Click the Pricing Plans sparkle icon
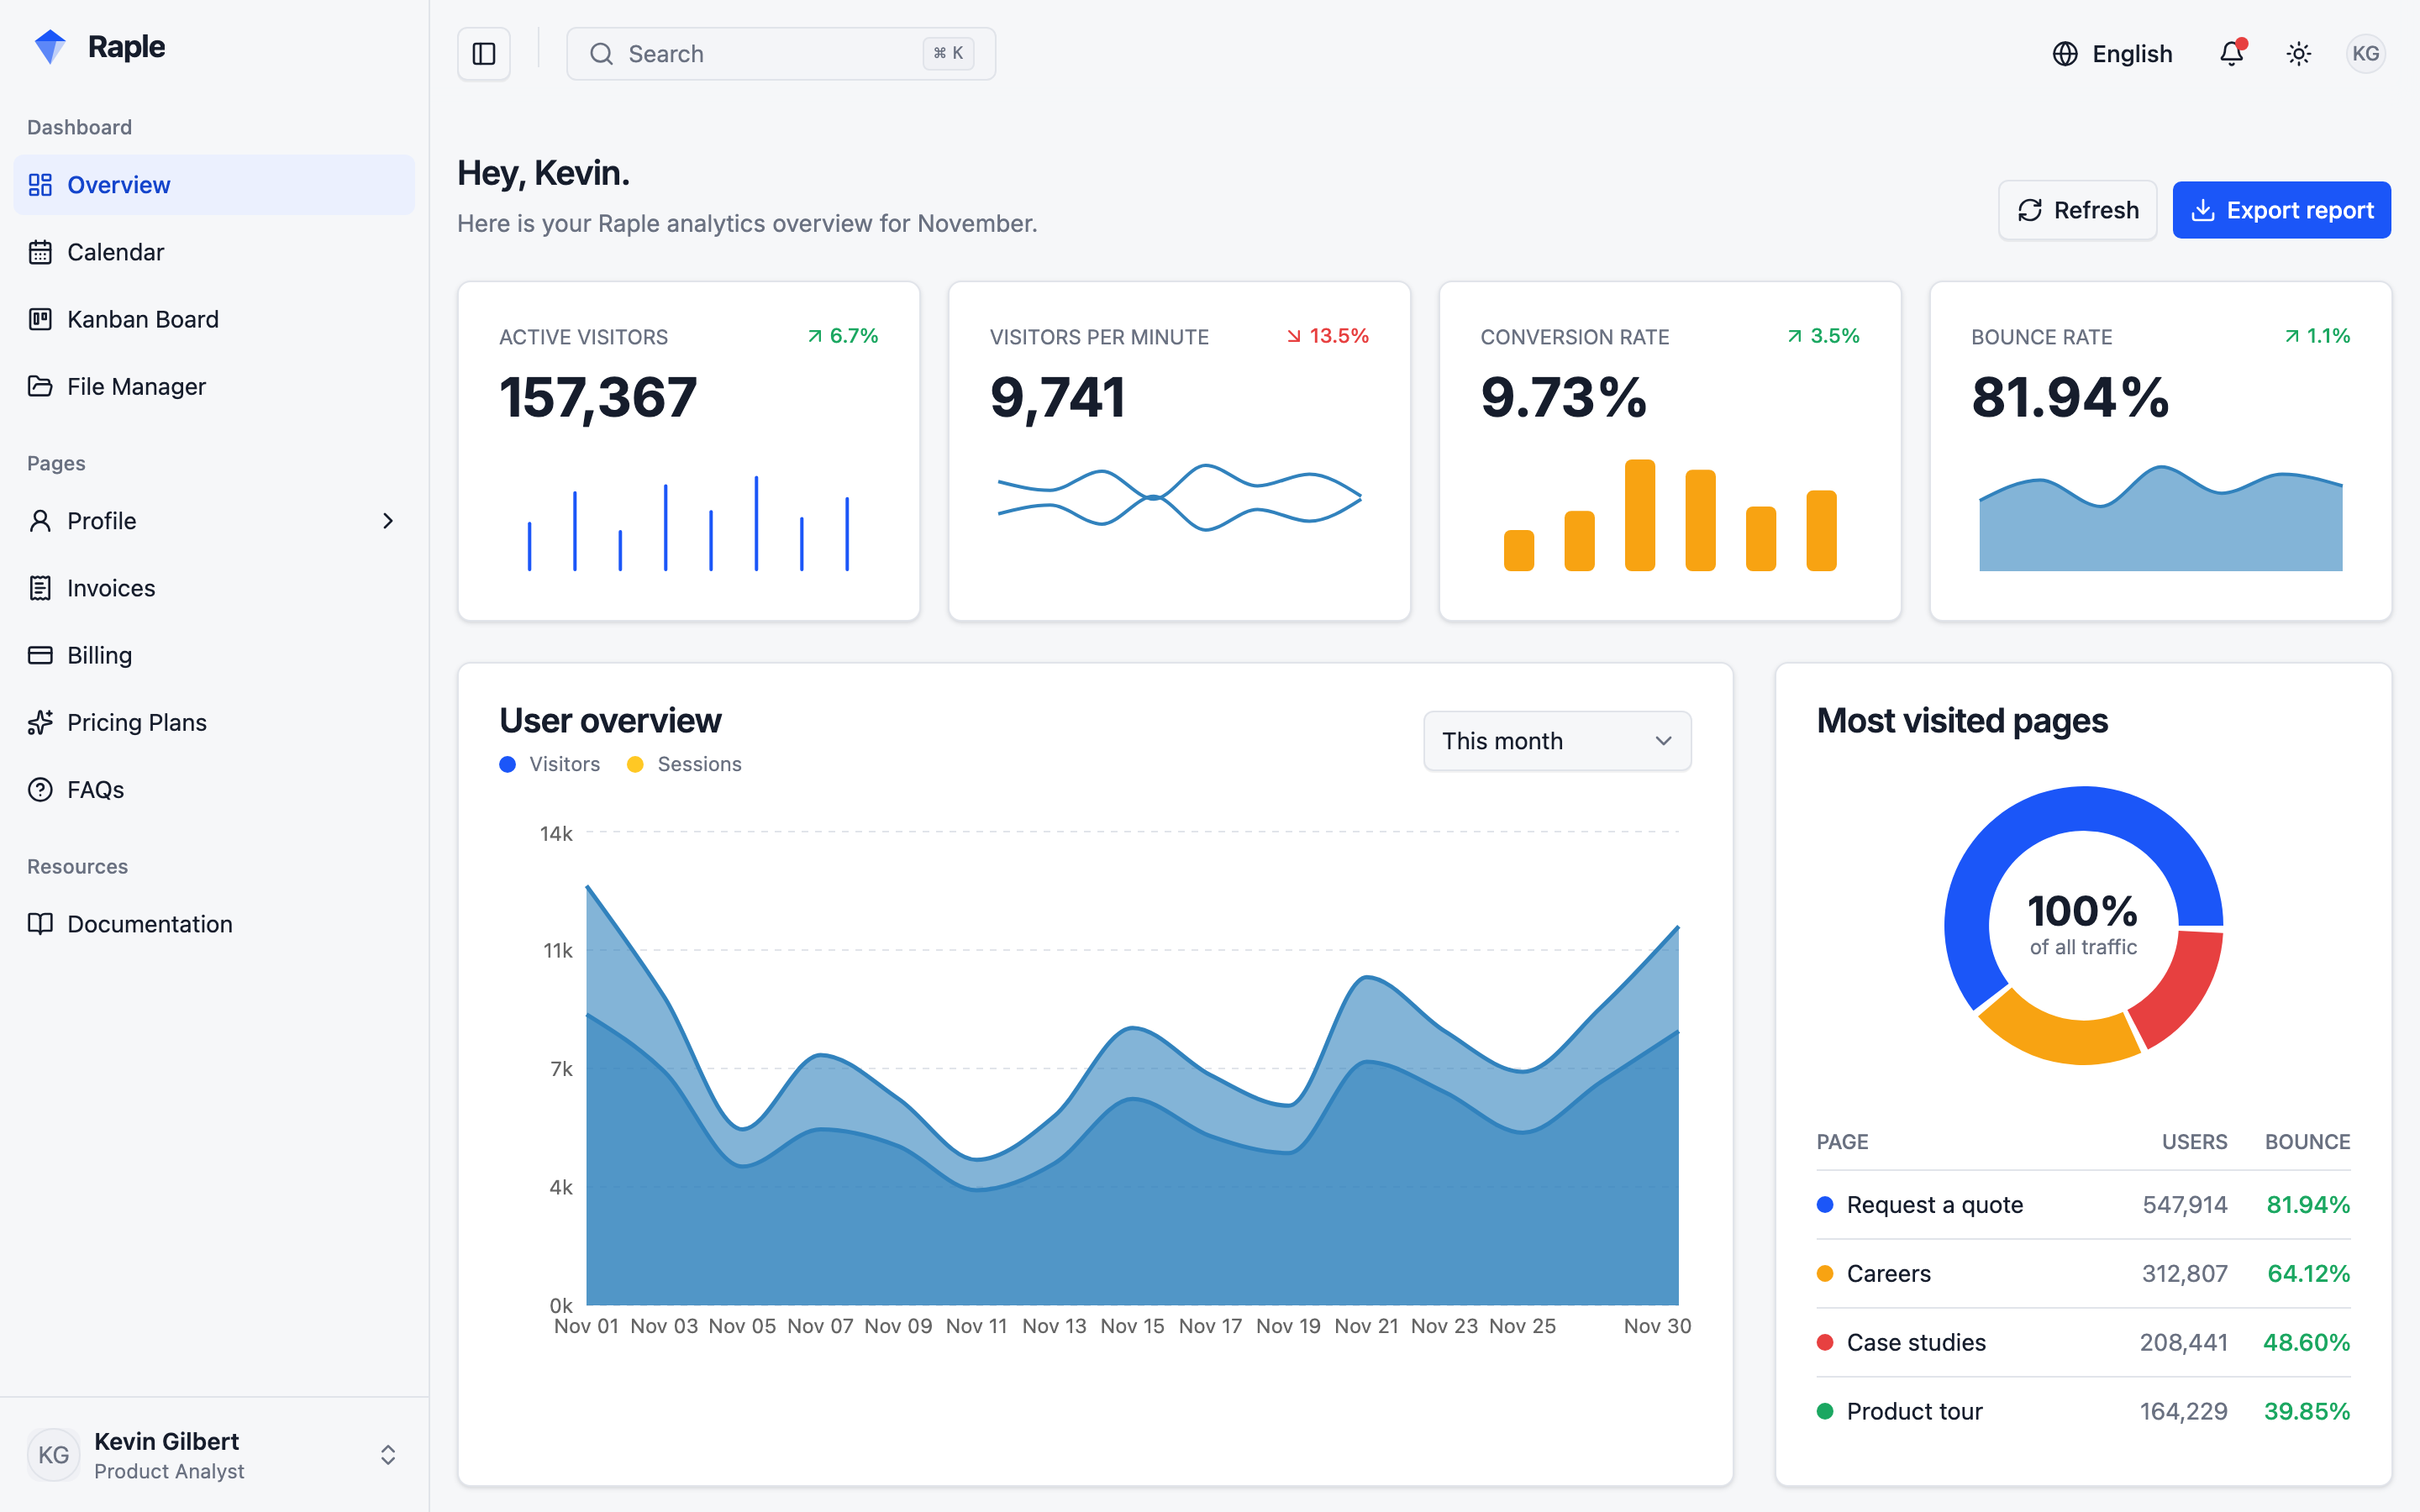 (x=40, y=722)
